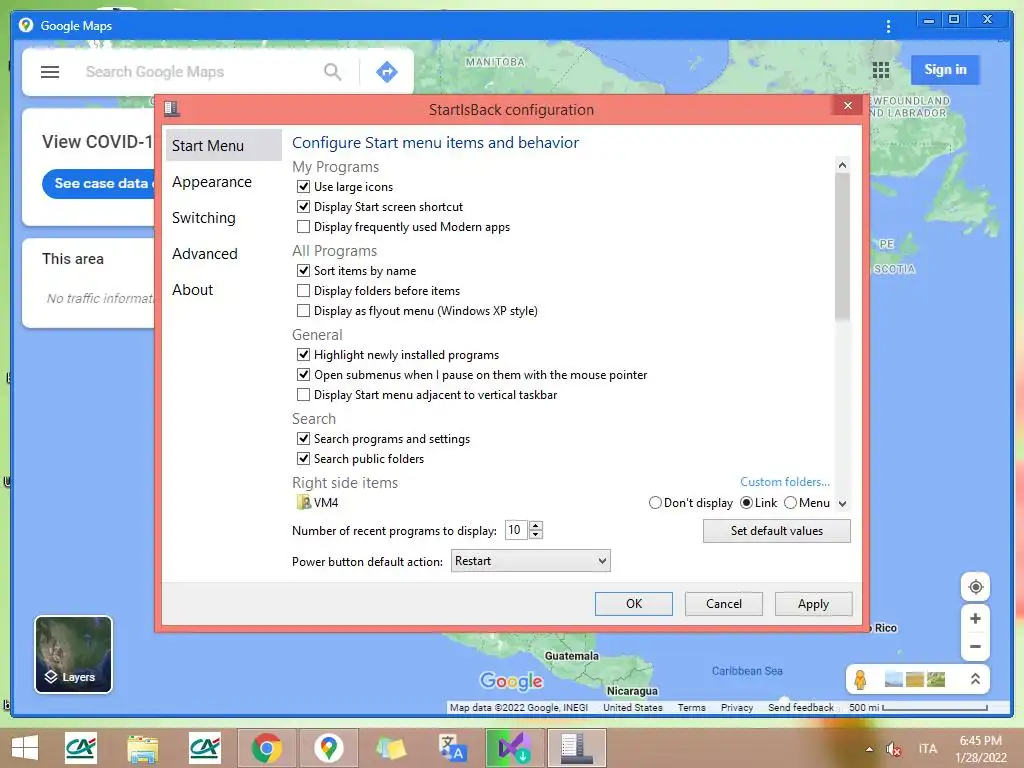This screenshot has width=1024, height=768.
Task: Open the Visual Studio installer taskbar icon
Action: (514, 748)
